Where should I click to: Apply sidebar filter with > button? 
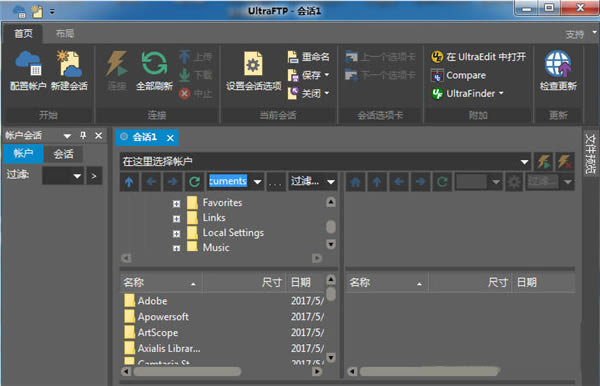tap(94, 176)
